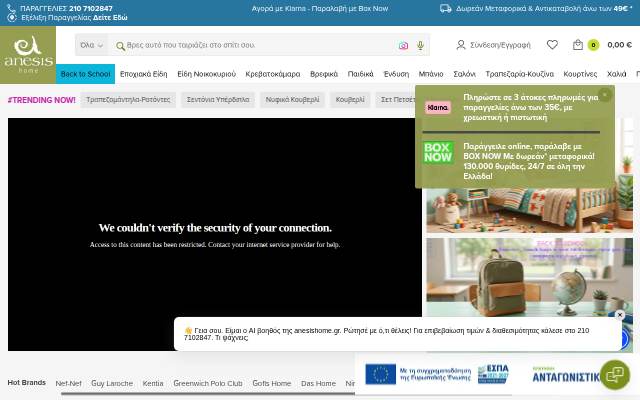Close the AI assistant message bubble

point(620,315)
